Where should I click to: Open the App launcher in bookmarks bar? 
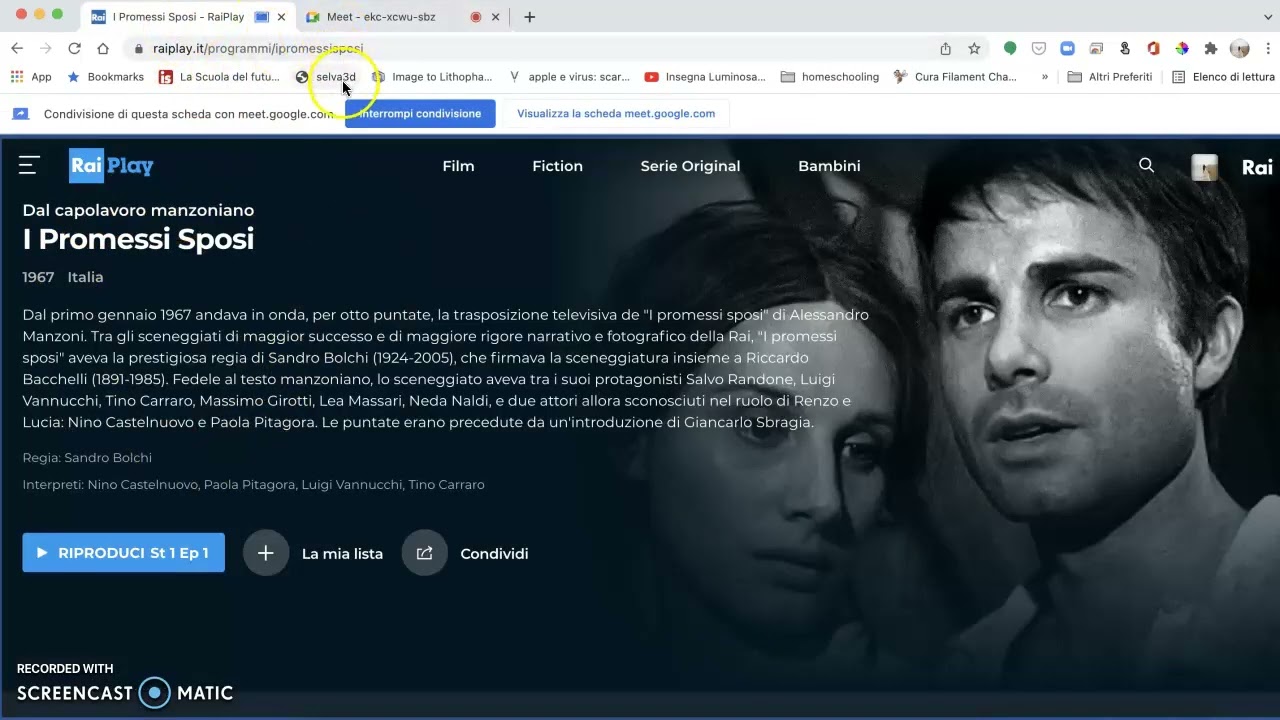30,77
